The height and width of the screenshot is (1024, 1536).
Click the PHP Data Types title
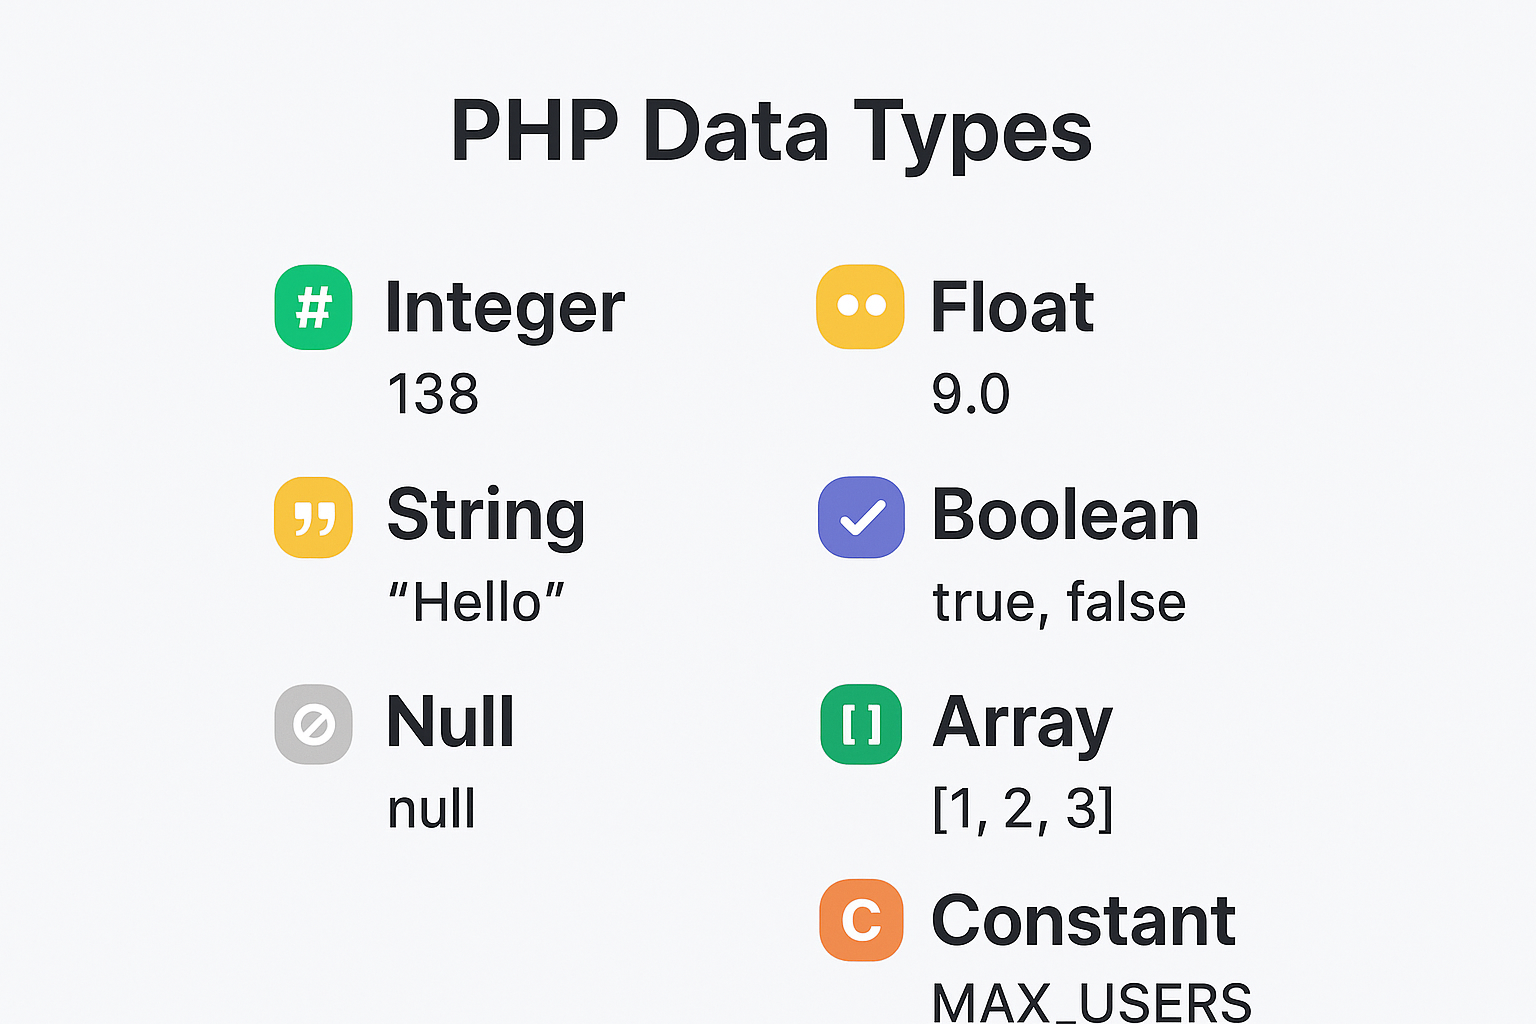[771, 131]
